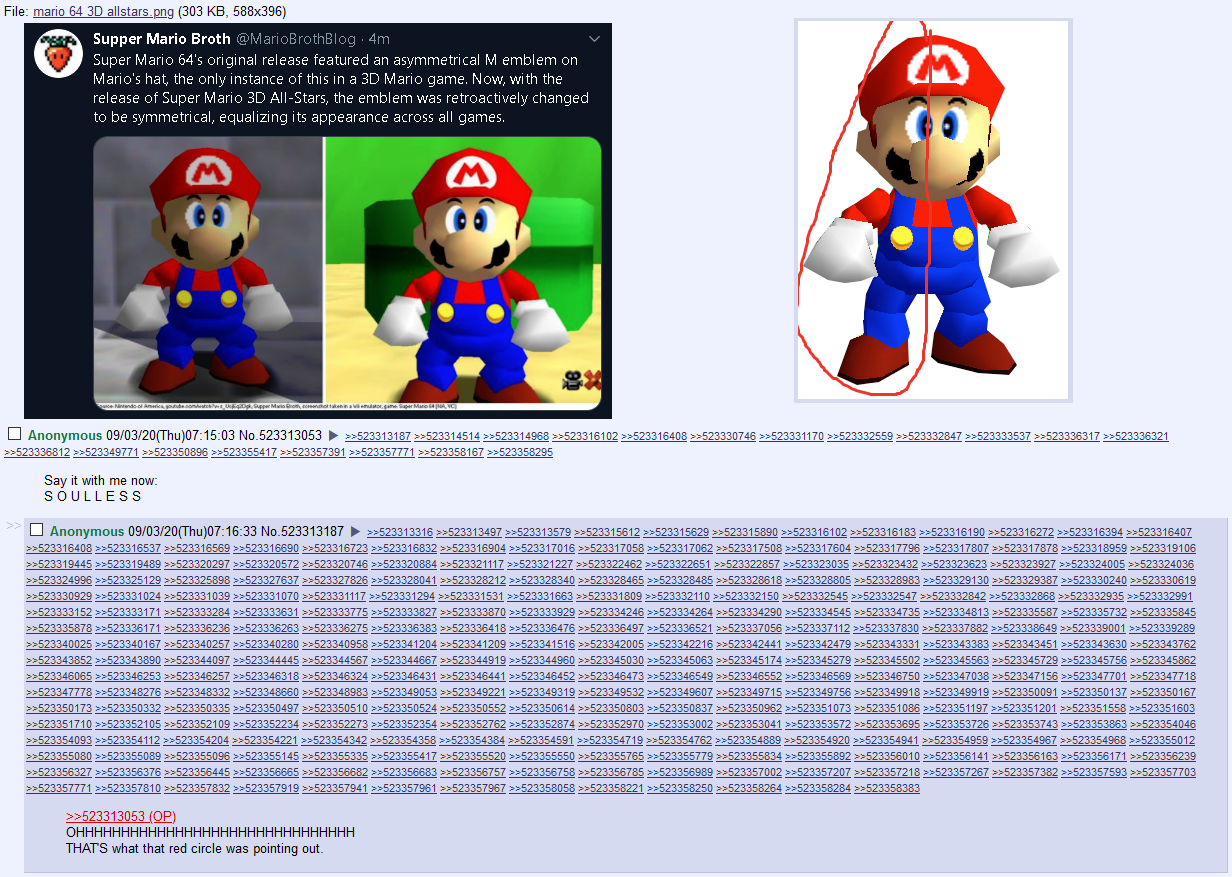The image size is (1232, 877).
Task: Open reply backlink >>523350167
Action: [x=1163, y=692]
